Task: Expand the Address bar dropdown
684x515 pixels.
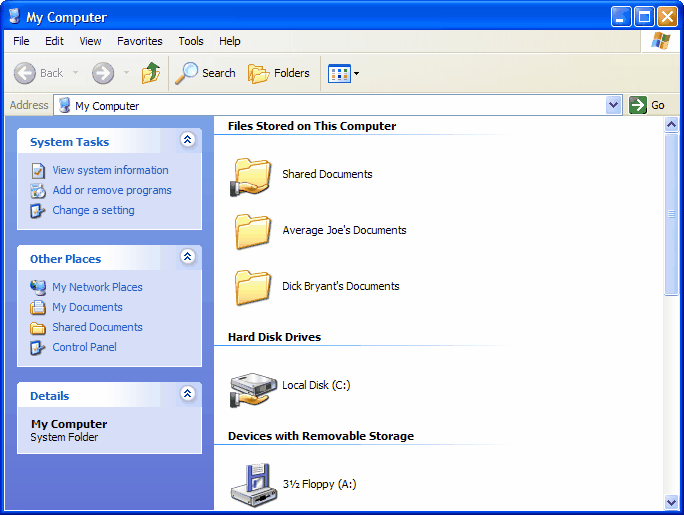Action: [613, 105]
